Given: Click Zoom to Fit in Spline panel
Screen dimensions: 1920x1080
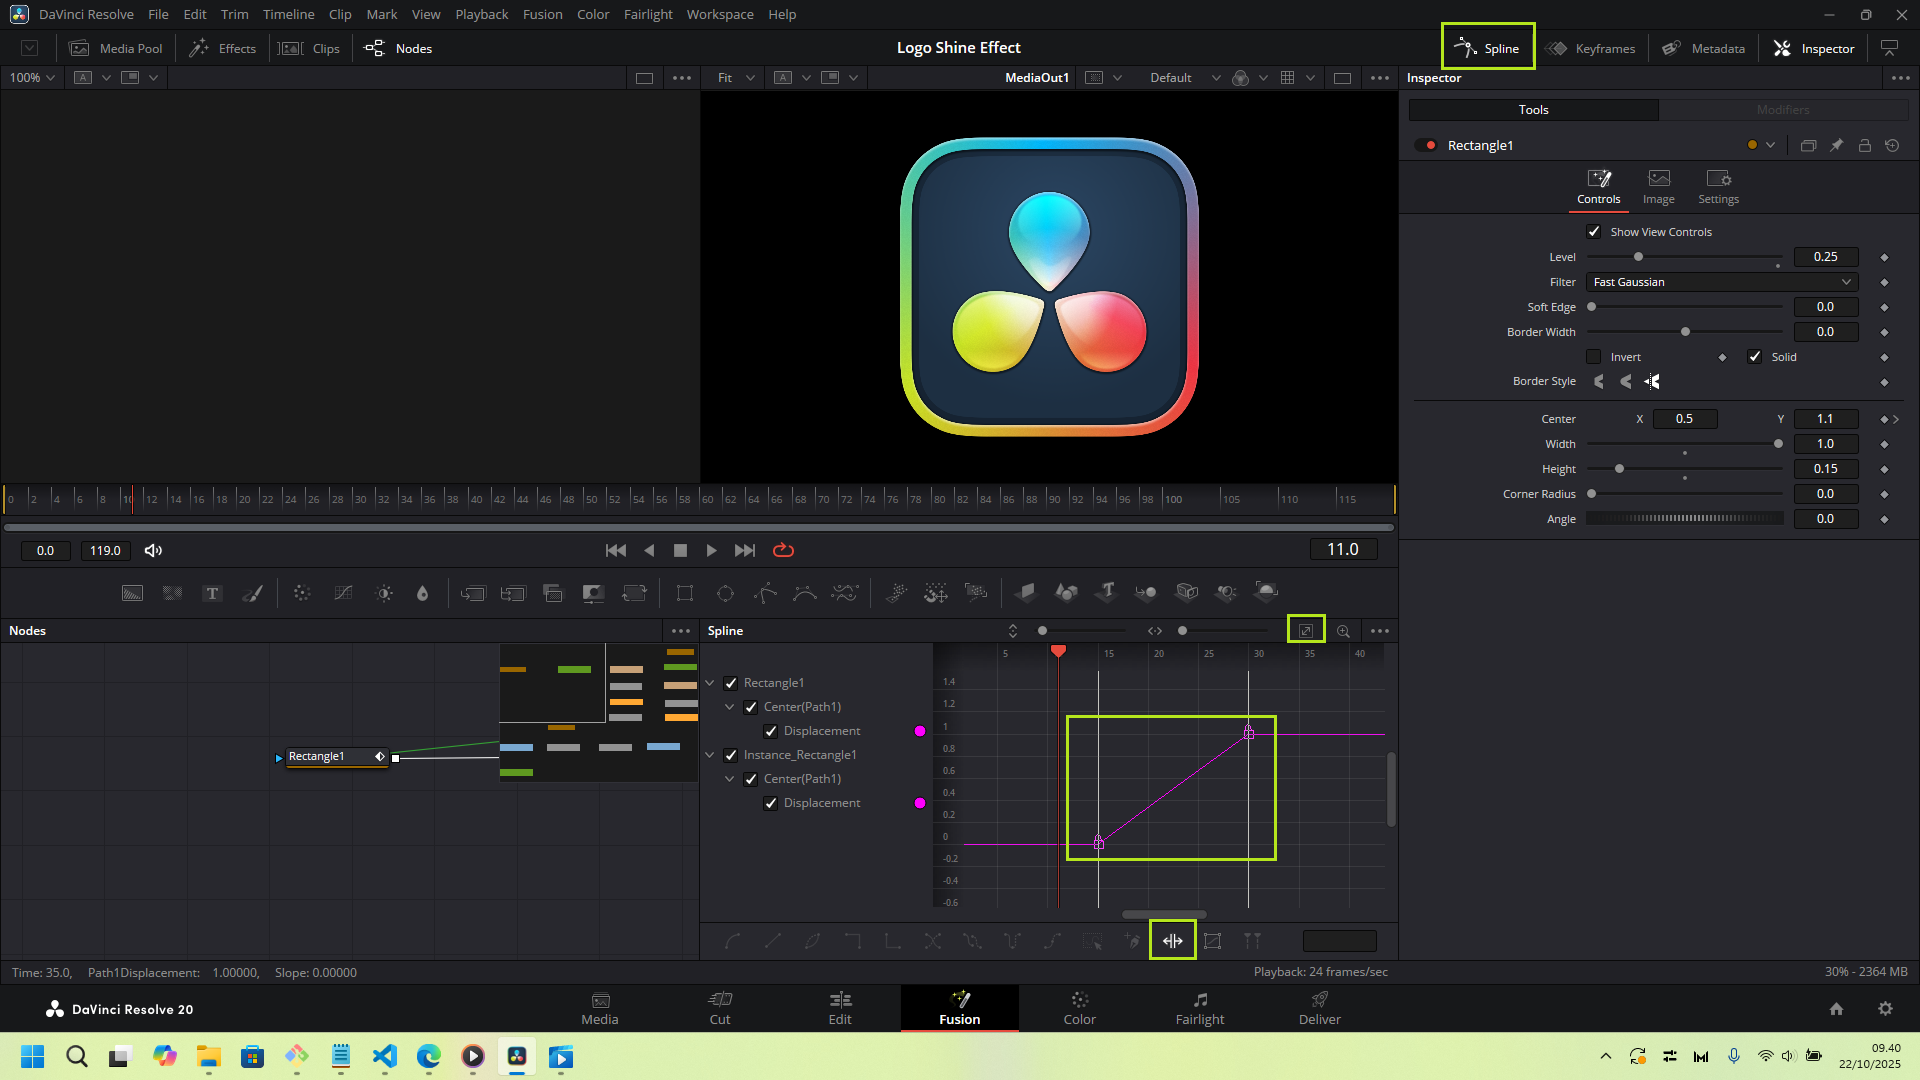Looking at the screenshot, I should coord(1305,631).
